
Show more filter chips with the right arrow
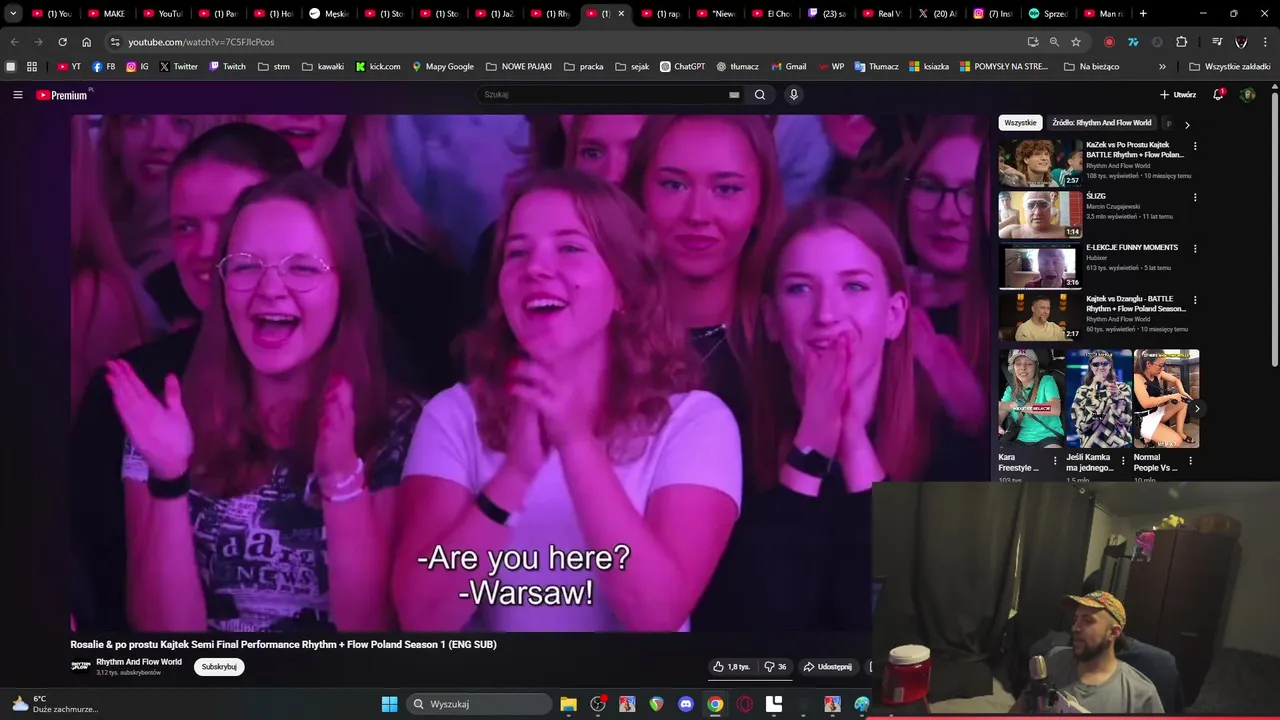[x=1187, y=125]
